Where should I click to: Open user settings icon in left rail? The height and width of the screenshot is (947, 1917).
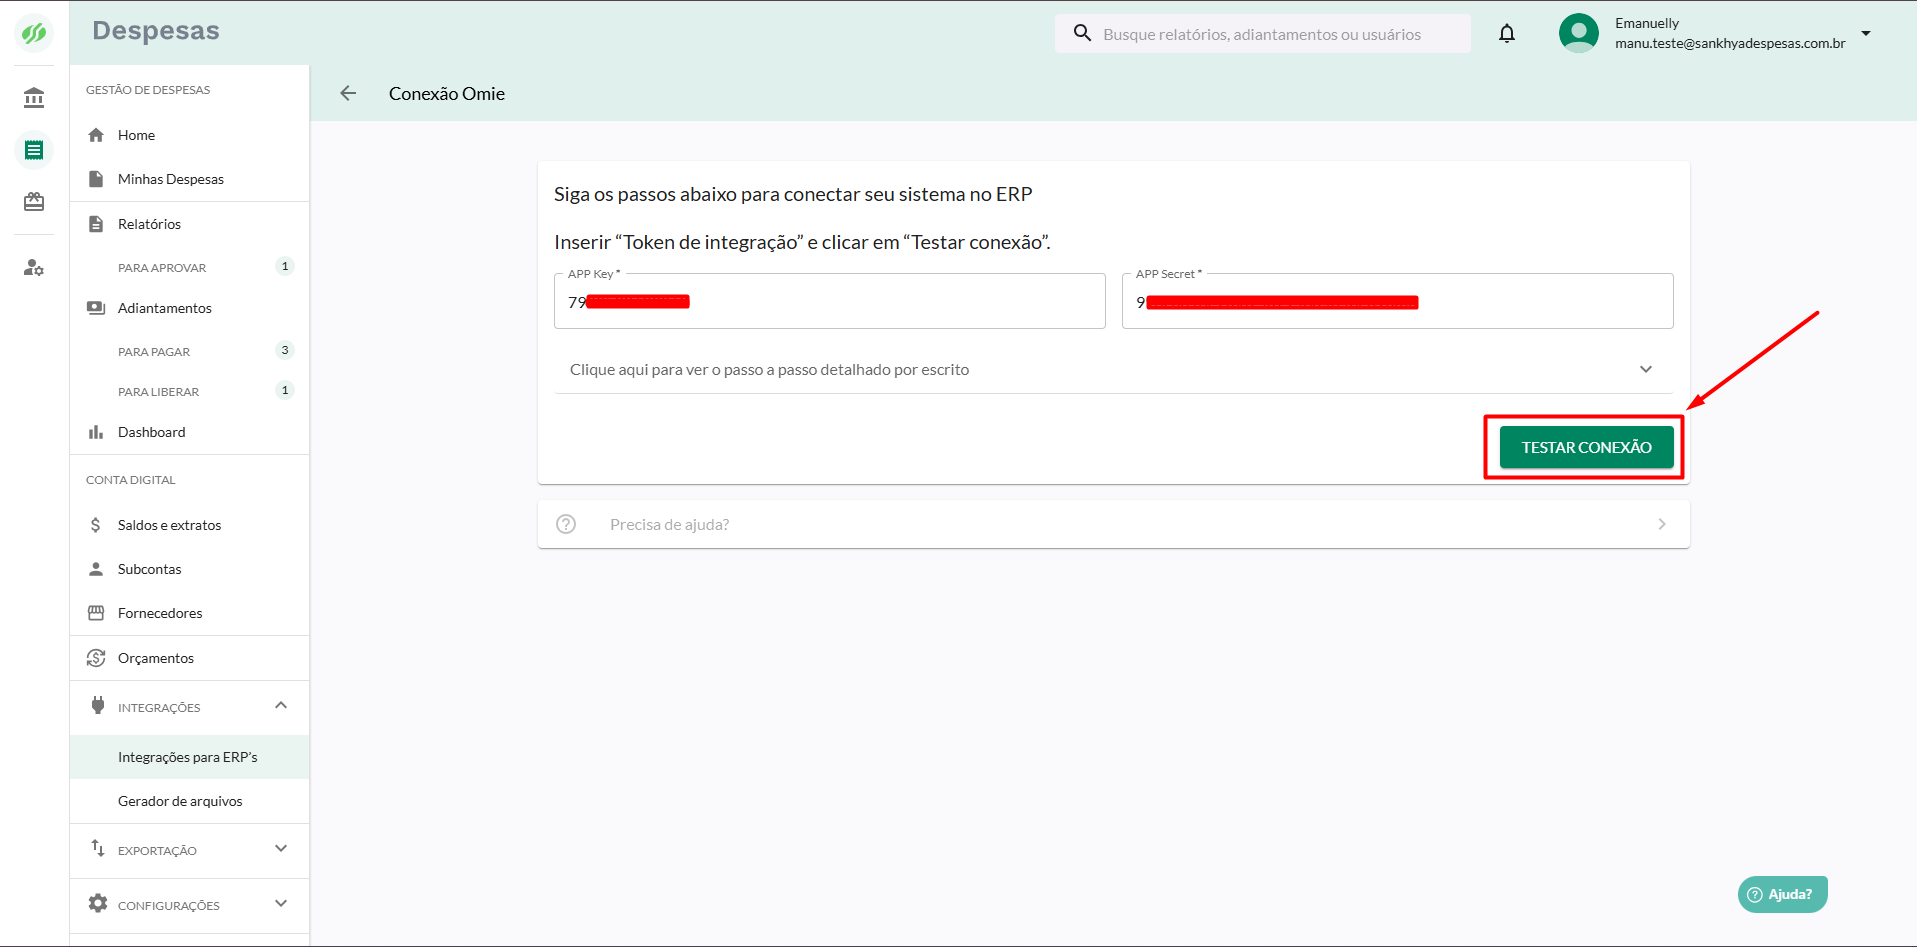pos(34,267)
